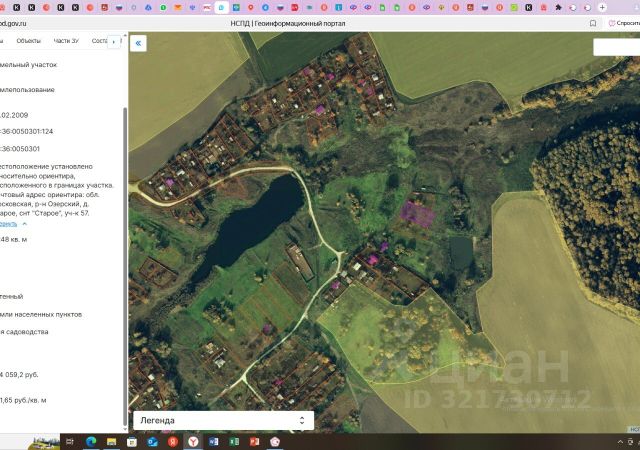Viewport: 640px width, 450px height.
Task: Expand the Легенда dropdown
Action: (x=224, y=420)
